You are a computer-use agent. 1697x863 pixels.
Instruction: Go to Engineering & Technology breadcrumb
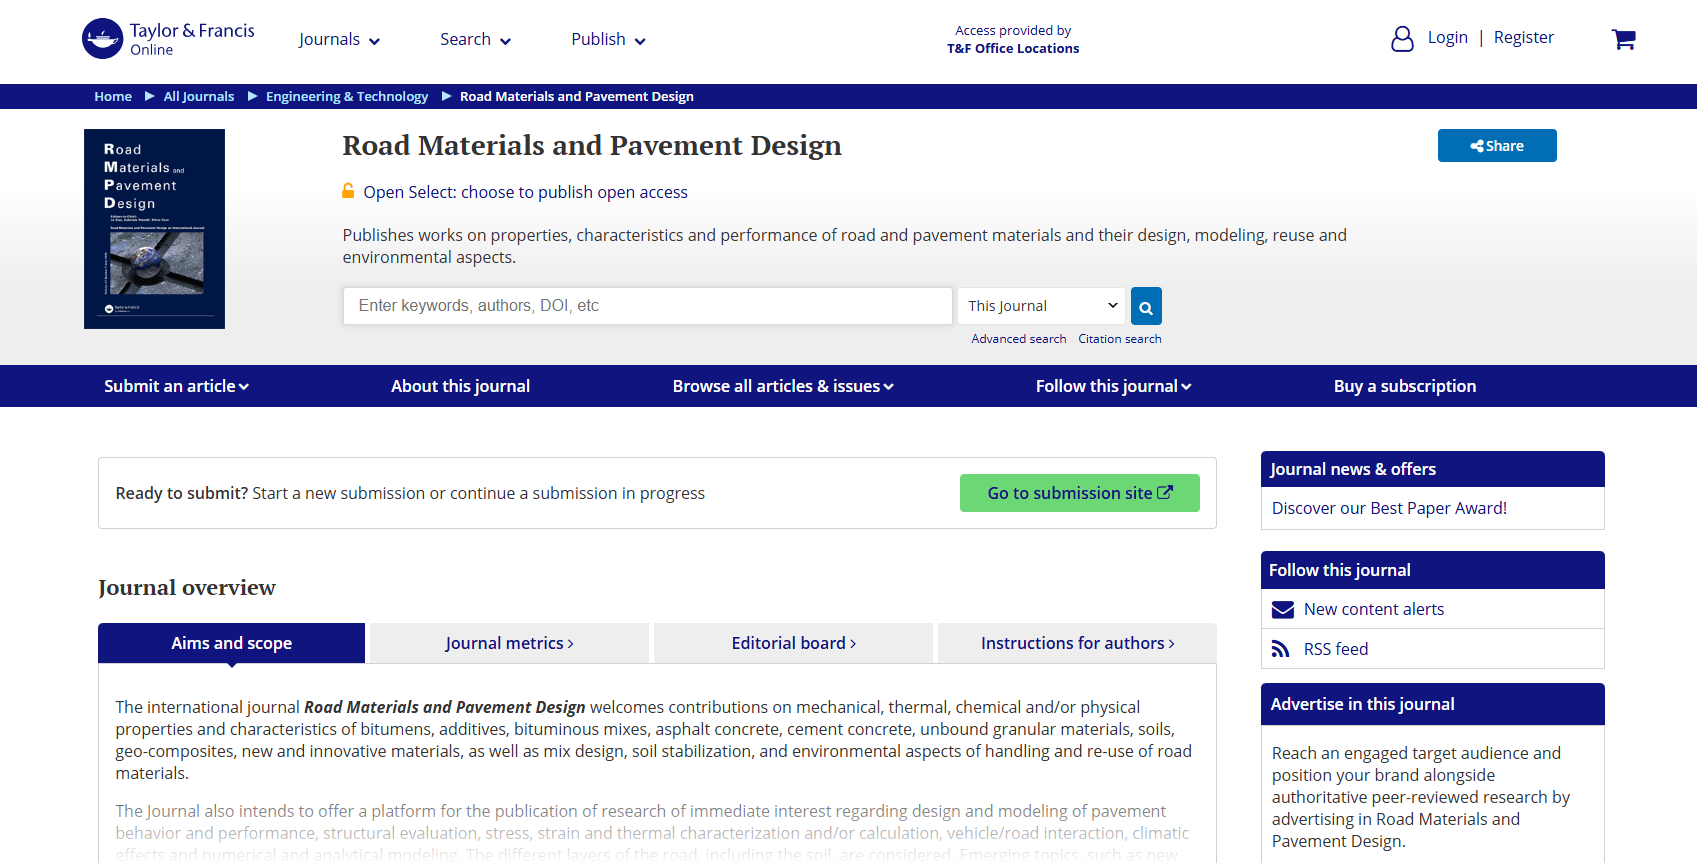tap(347, 97)
